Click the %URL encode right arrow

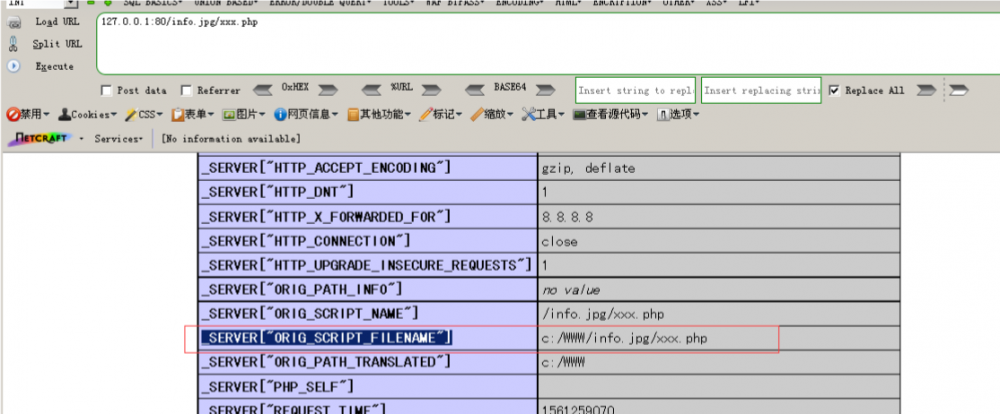[x=431, y=90]
